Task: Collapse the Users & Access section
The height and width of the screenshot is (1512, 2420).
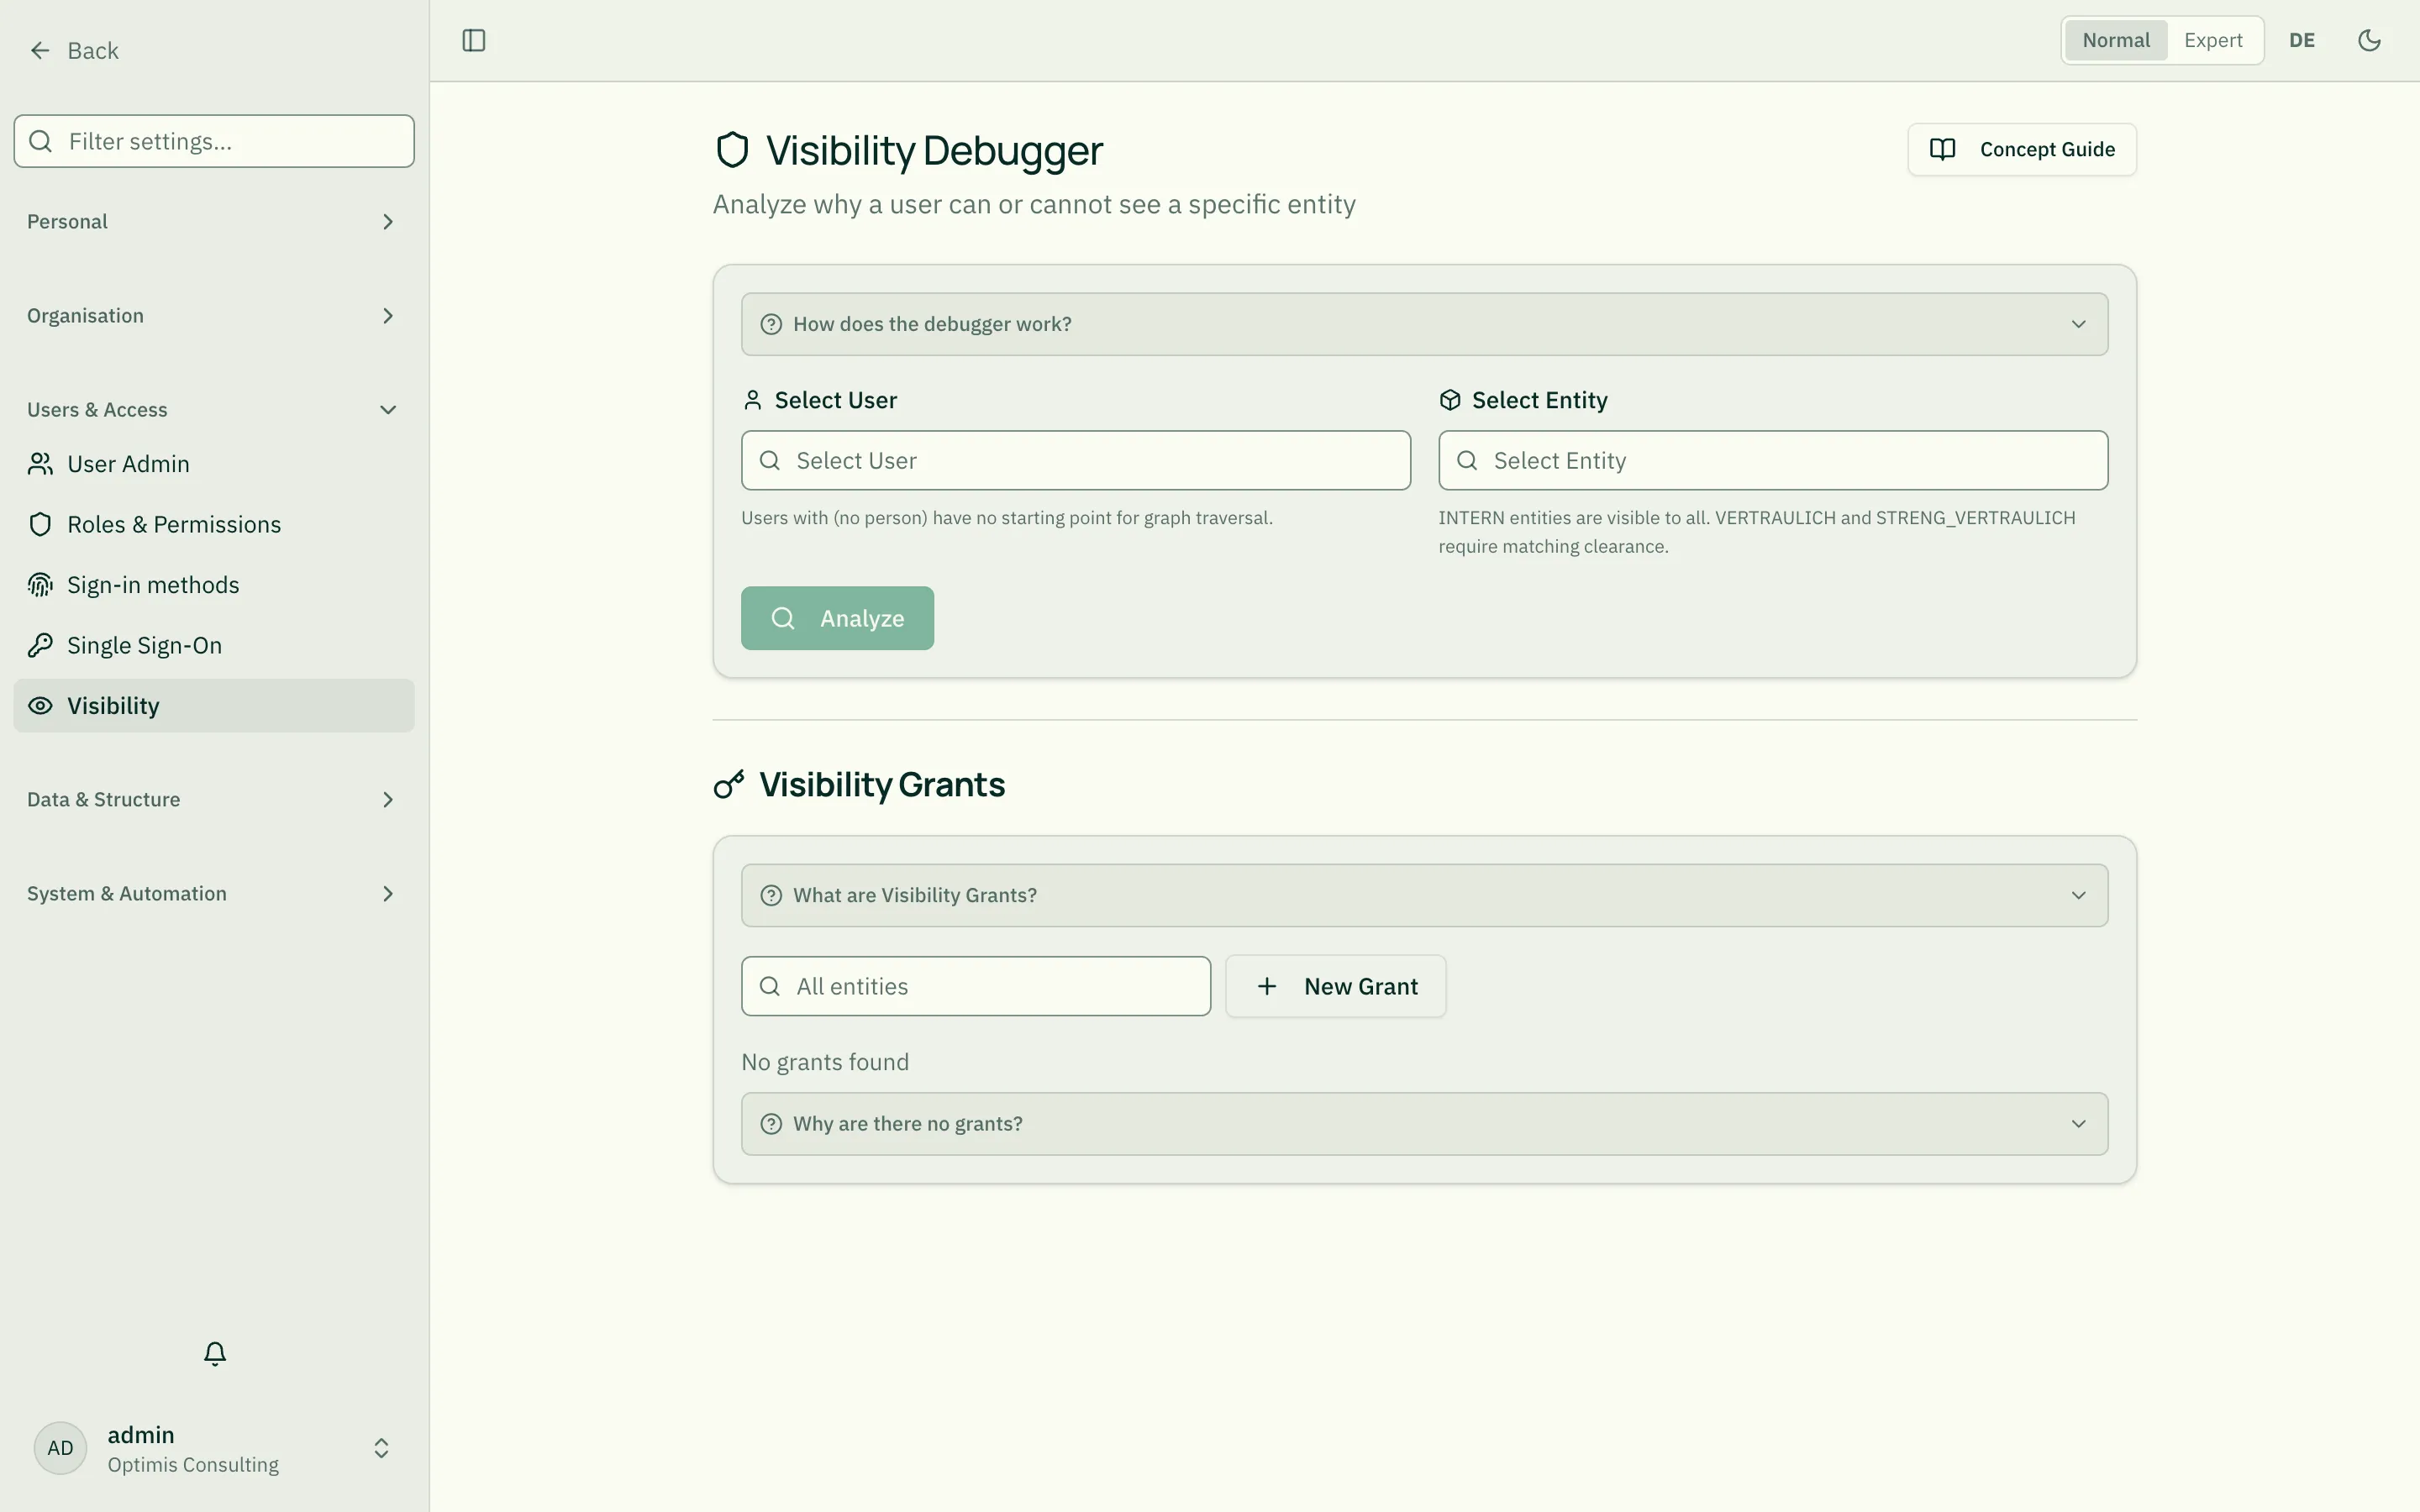Action: [213, 410]
